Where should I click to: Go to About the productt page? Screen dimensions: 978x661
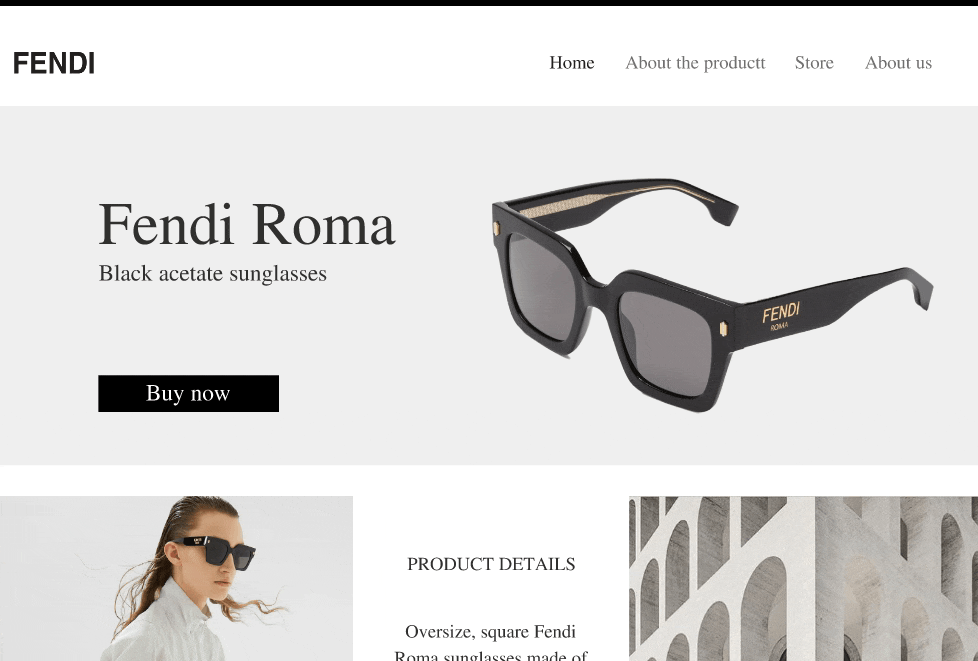coord(695,62)
